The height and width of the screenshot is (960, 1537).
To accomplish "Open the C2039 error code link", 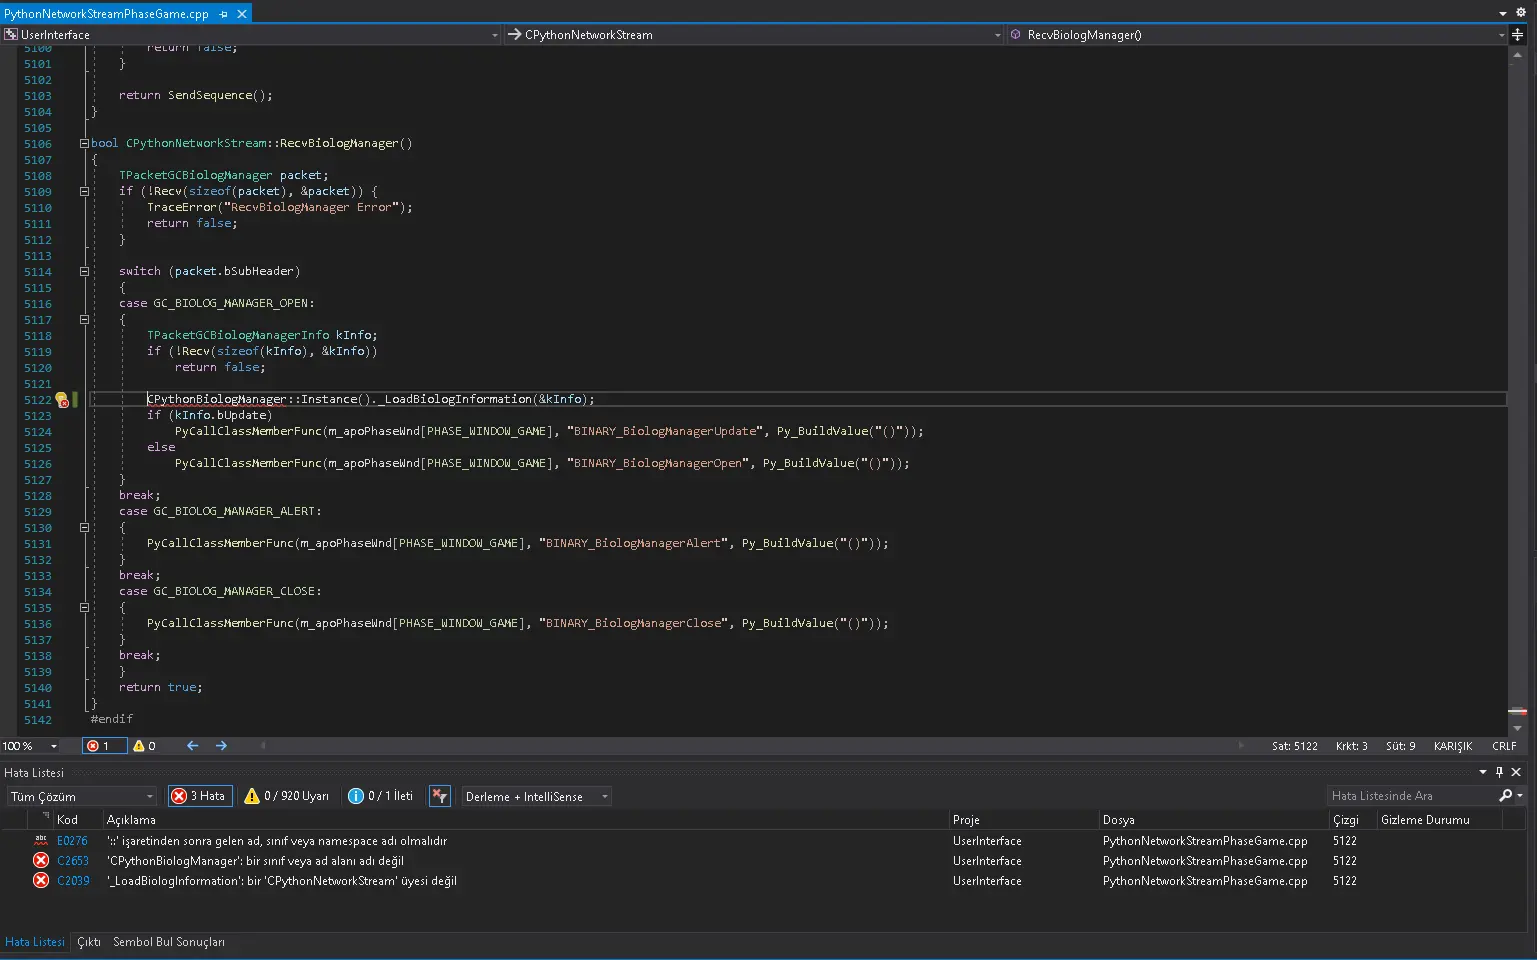I will pyautogui.click(x=73, y=881).
